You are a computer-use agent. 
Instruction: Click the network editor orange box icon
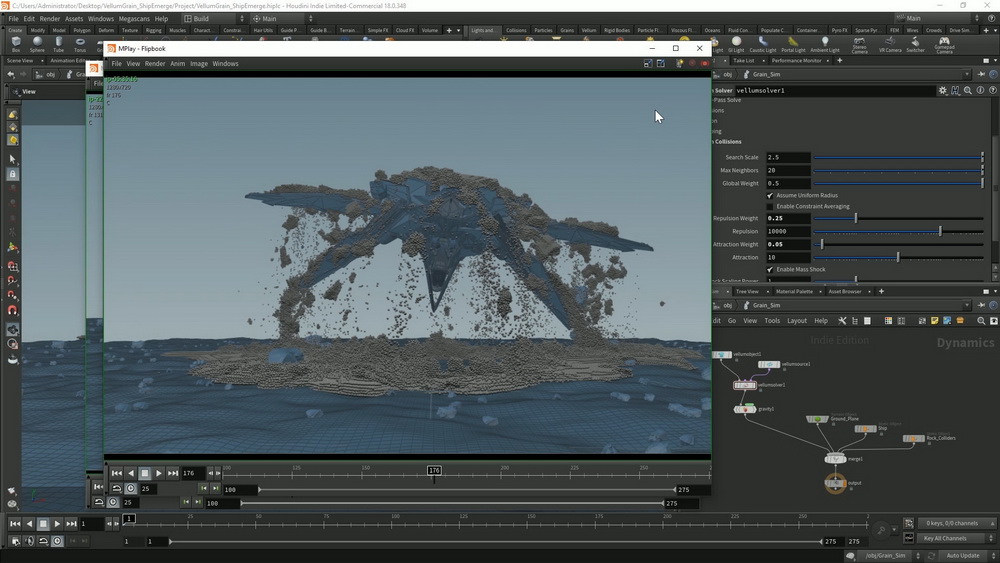[960, 321]
